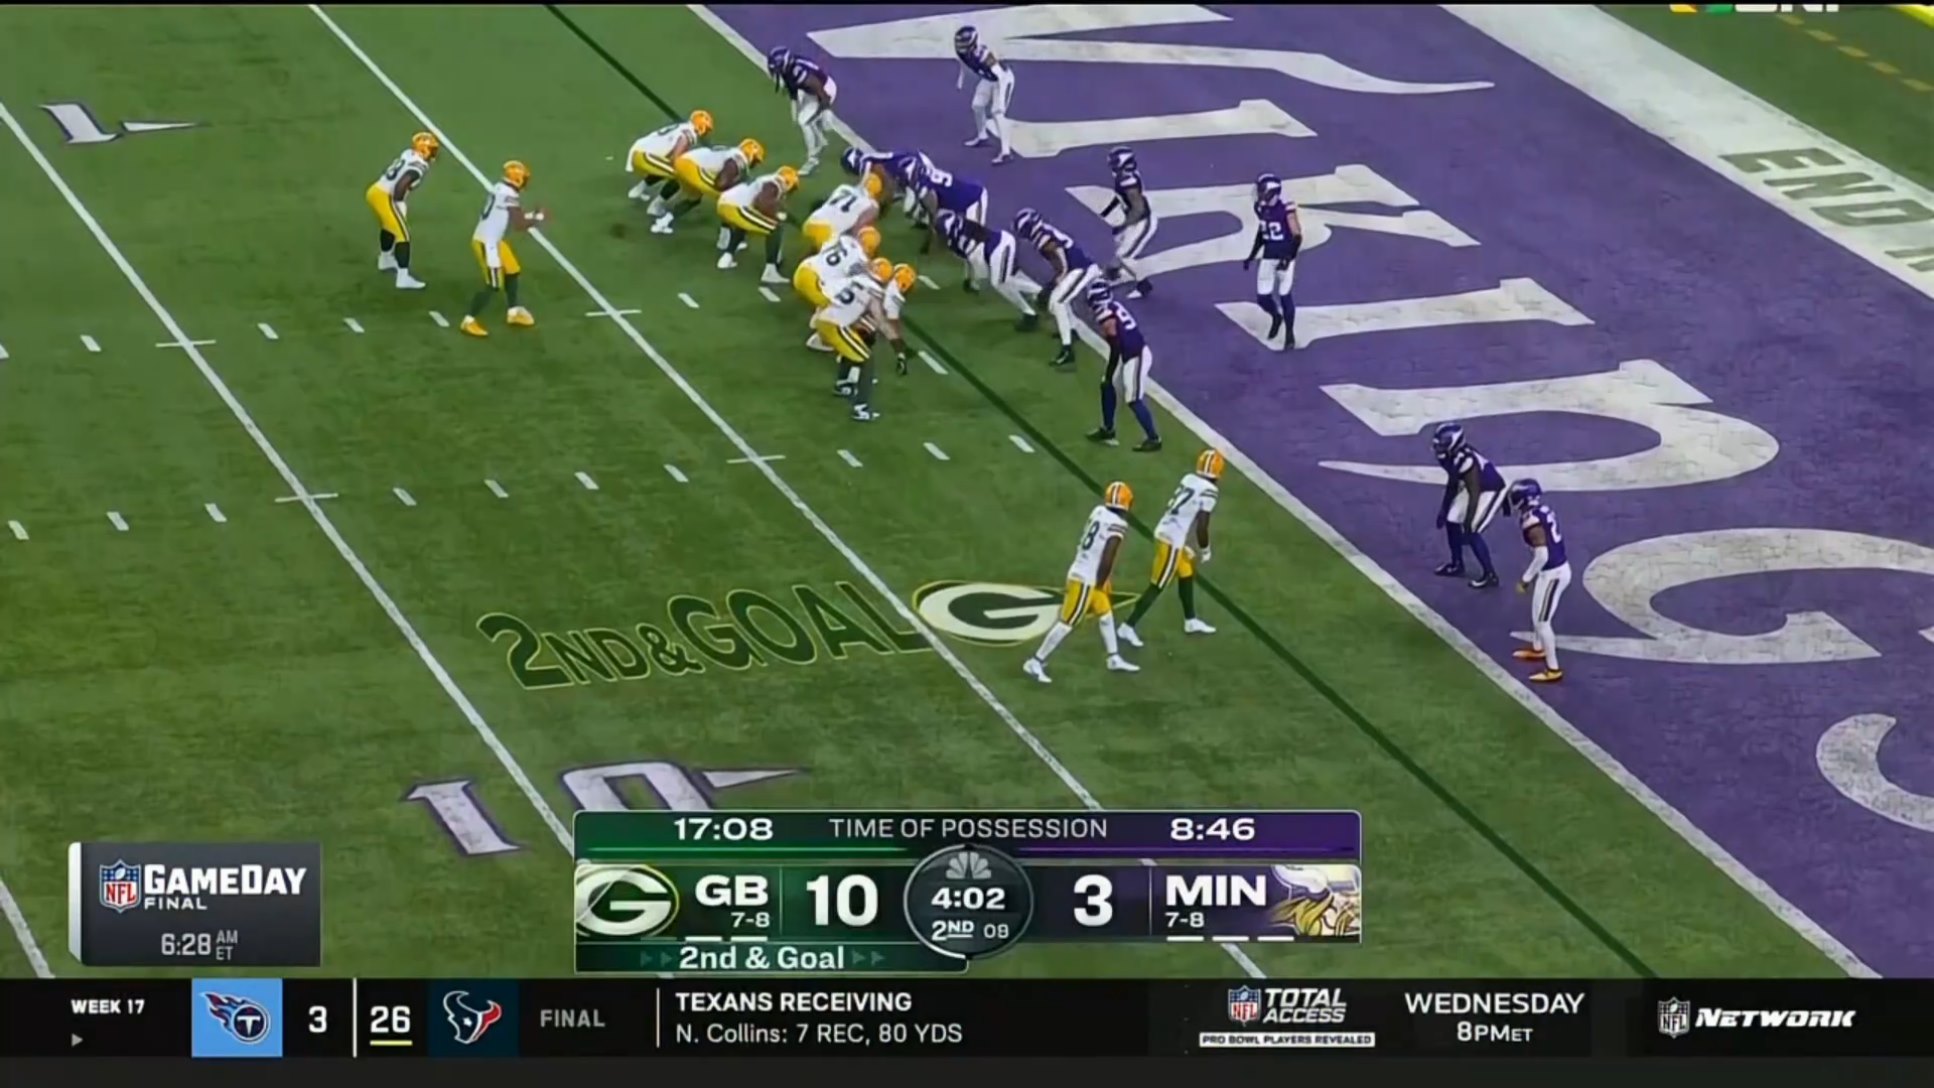The image size is (1934, 1088).
Task: Click GB score of 10
Action: (841, 901)
